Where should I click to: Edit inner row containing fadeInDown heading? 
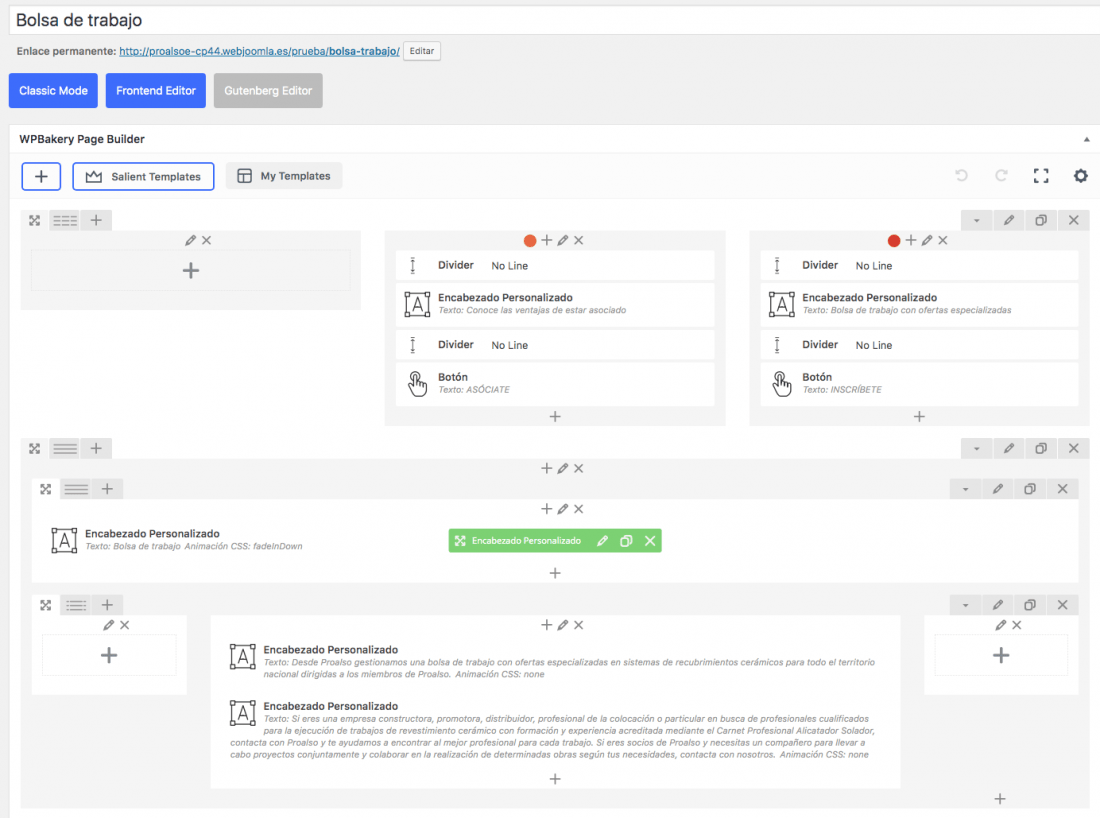coord(998,489)
